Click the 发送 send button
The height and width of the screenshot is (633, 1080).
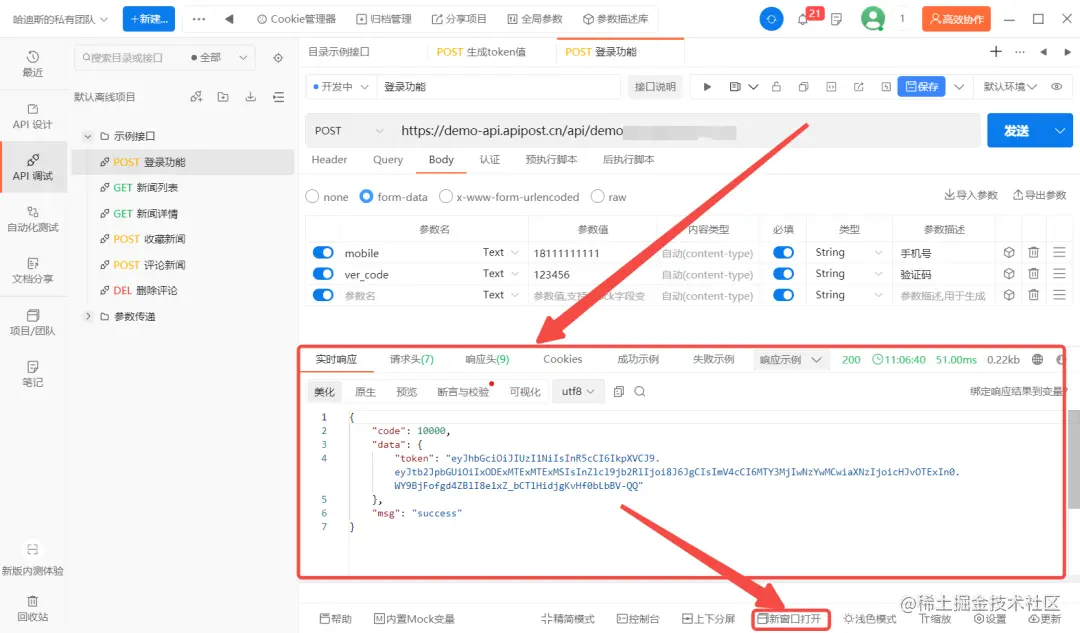pos(1017,131)
